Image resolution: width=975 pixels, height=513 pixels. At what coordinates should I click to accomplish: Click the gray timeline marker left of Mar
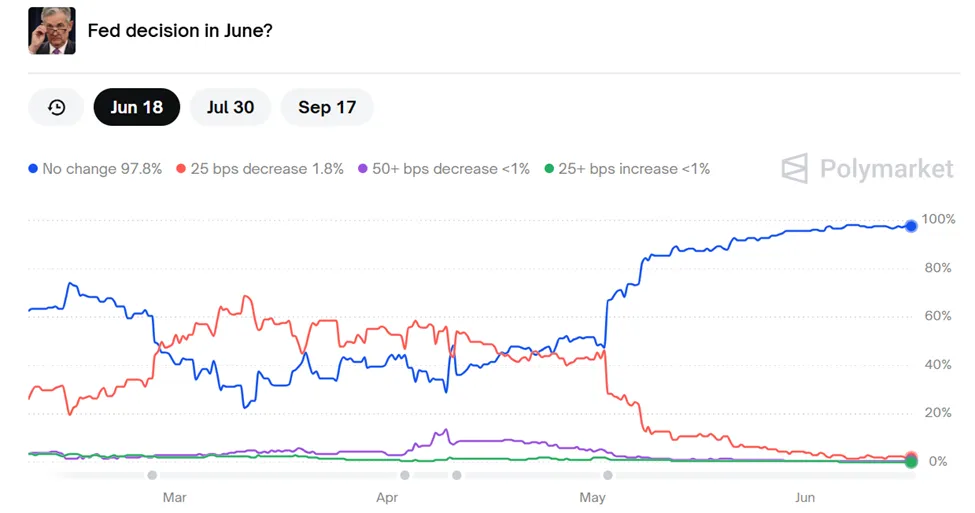pos(152,476)
